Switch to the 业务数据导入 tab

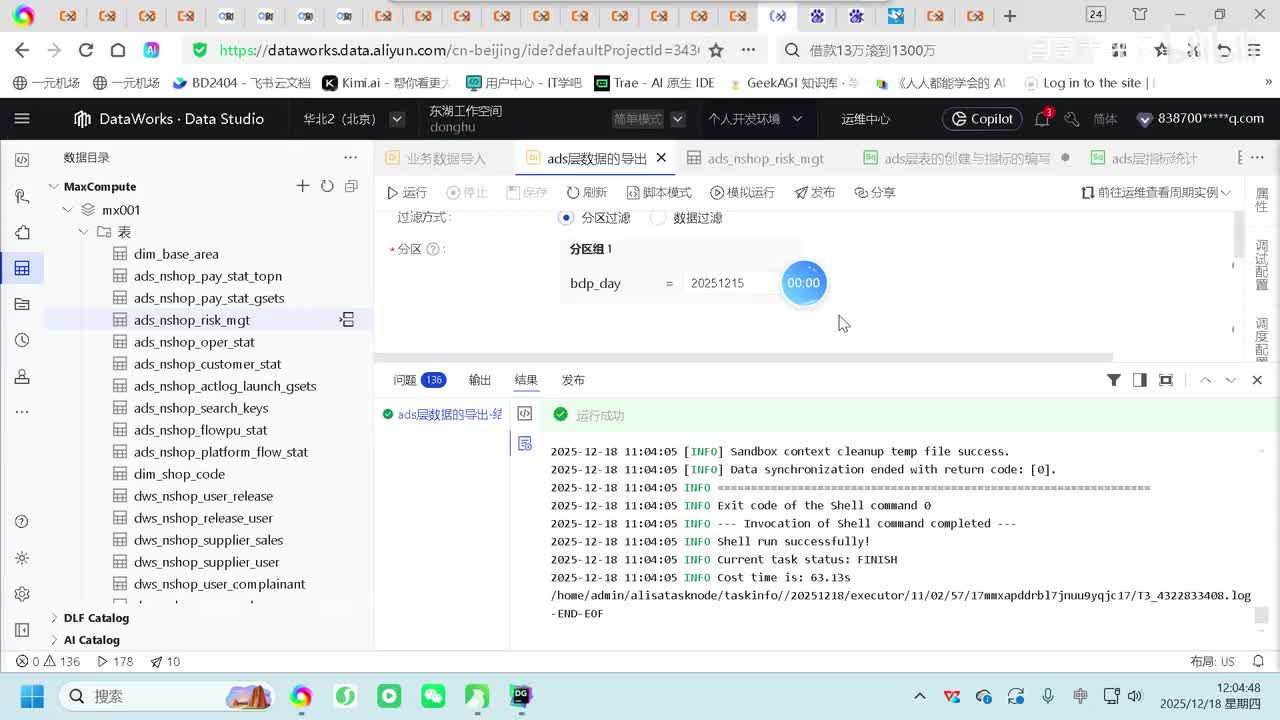click(435, 158)
